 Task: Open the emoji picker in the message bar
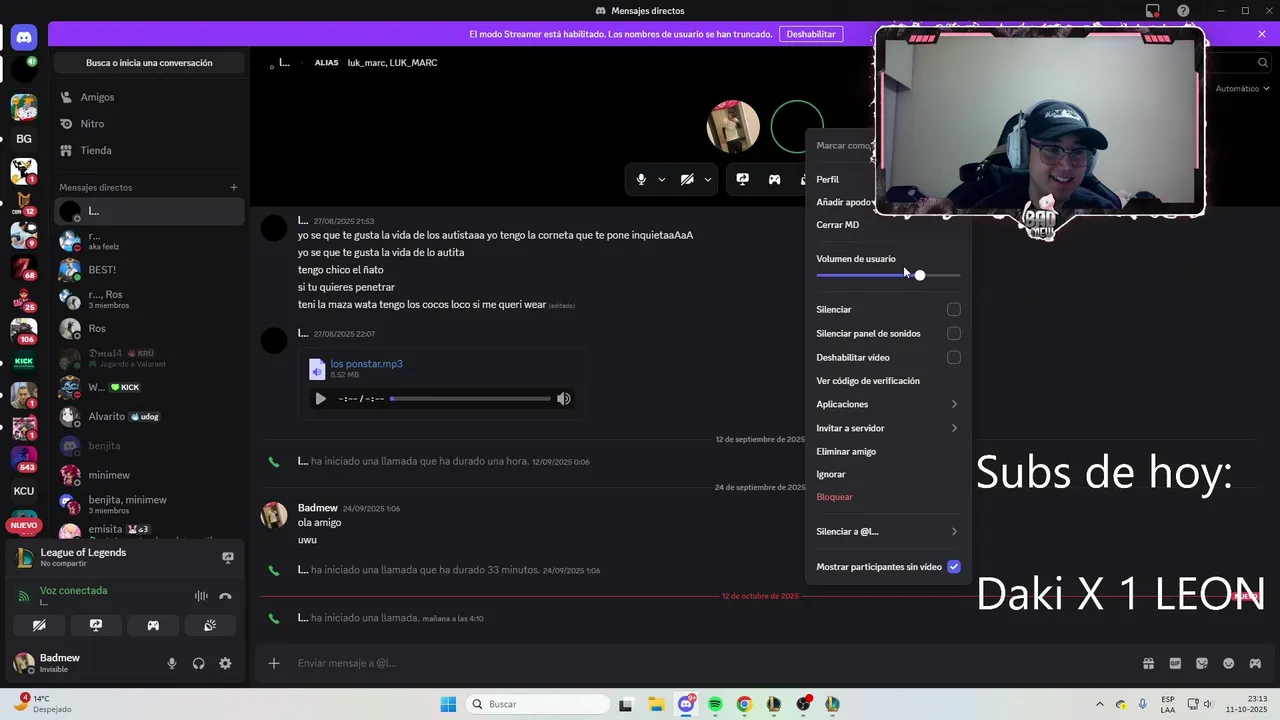(x=1228, y=663)
